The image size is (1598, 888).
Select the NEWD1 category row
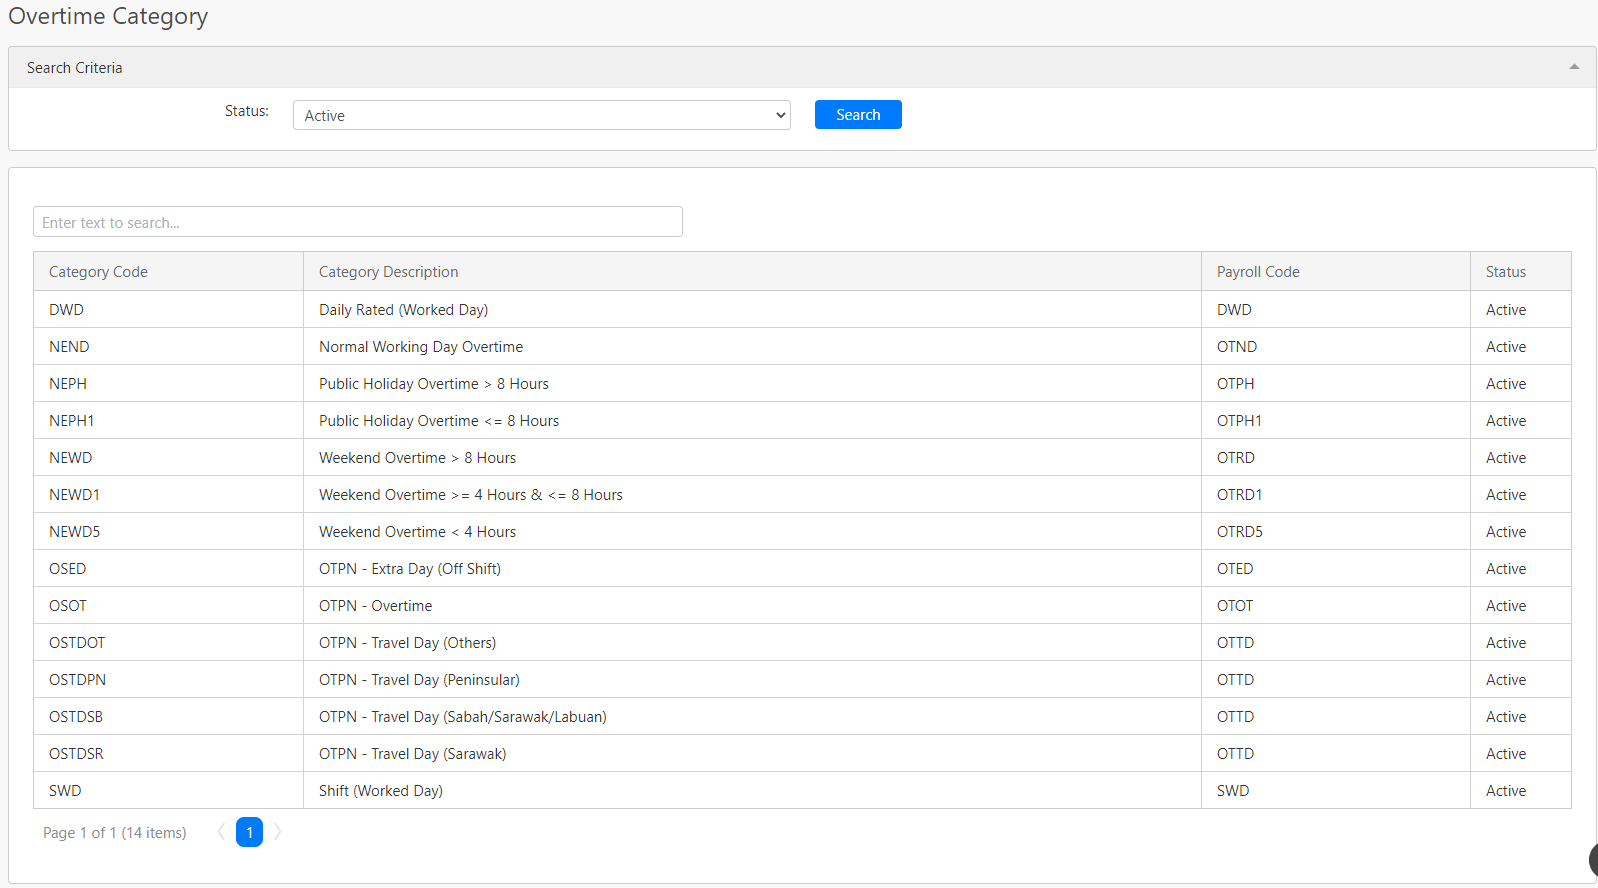pyautogui.click(x=74, y=495)
